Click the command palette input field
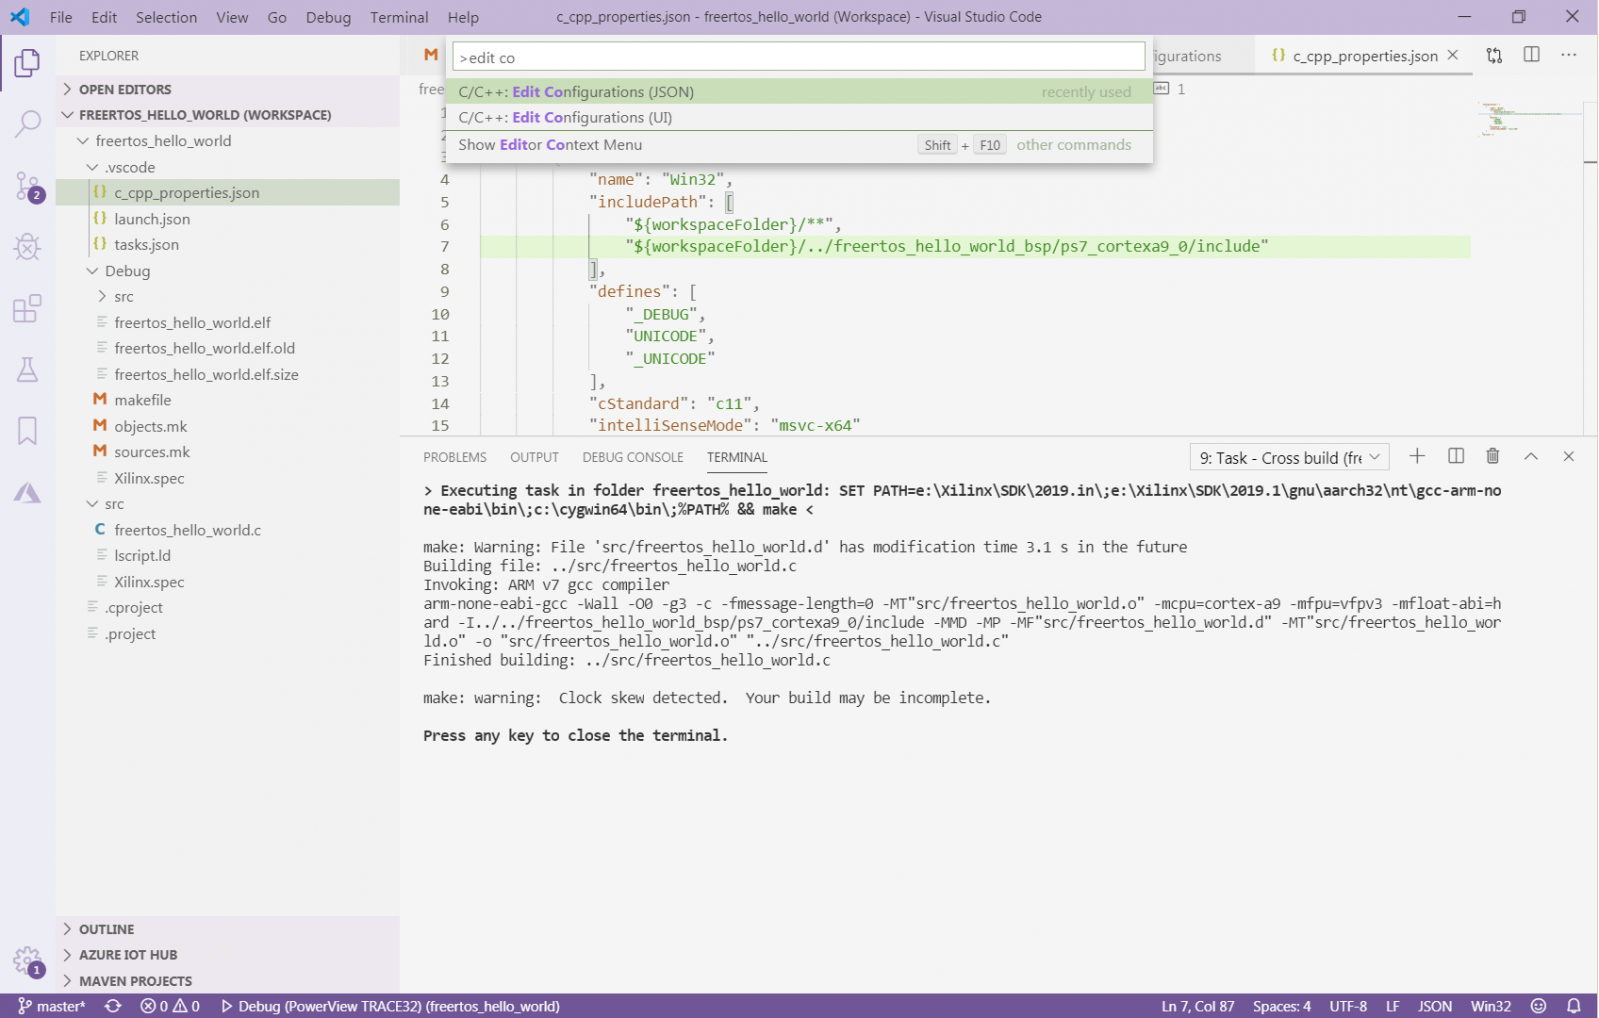The image size is (1599, 1018). [x=798, y=58]
